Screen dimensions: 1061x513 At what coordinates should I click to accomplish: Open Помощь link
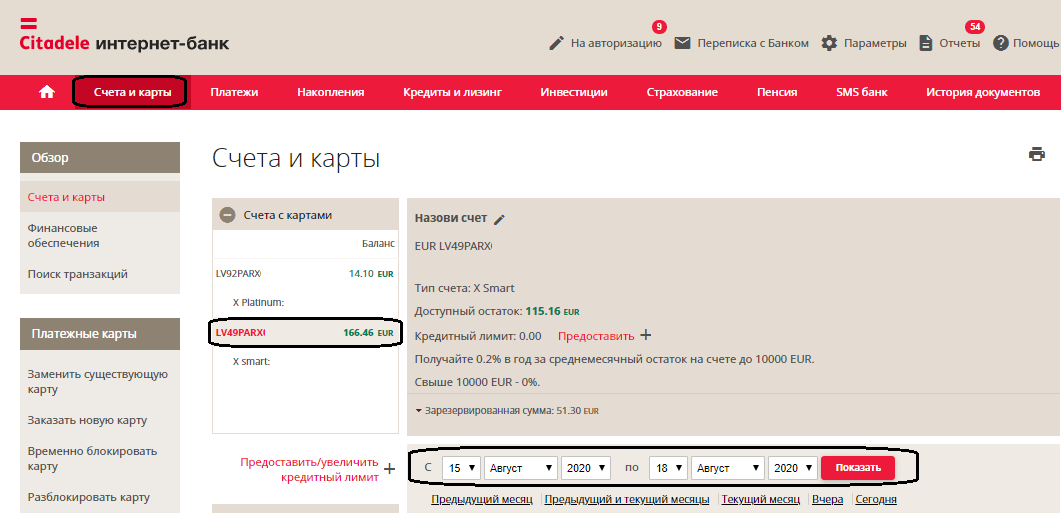(1036, 43)
